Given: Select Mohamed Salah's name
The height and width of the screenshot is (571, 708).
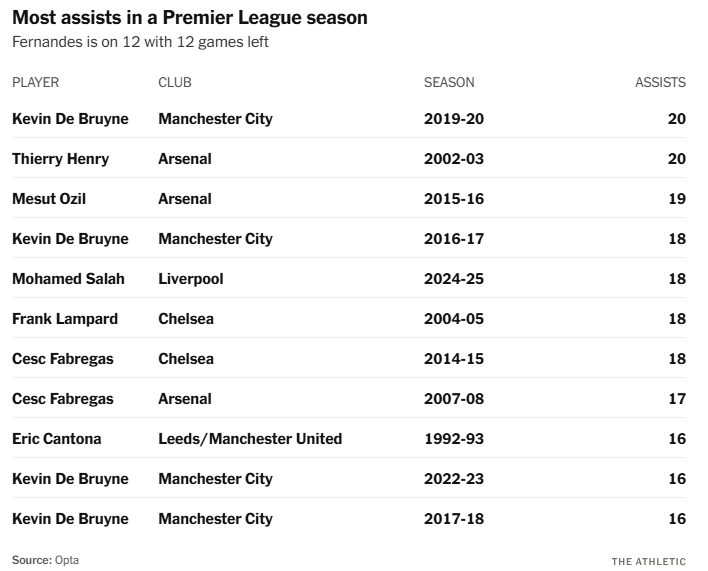Looking at the screenshot, I should tap(68, 279).
